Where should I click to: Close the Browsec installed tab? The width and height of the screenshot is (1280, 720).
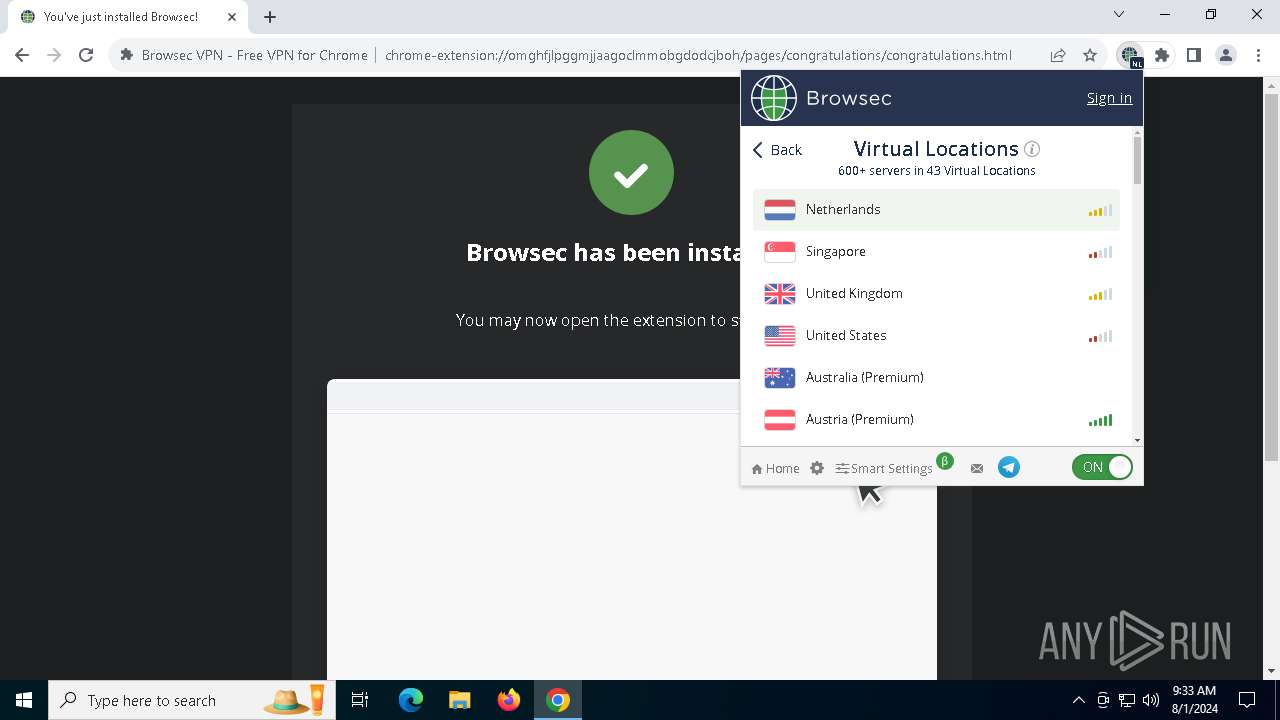click(231, 17)
